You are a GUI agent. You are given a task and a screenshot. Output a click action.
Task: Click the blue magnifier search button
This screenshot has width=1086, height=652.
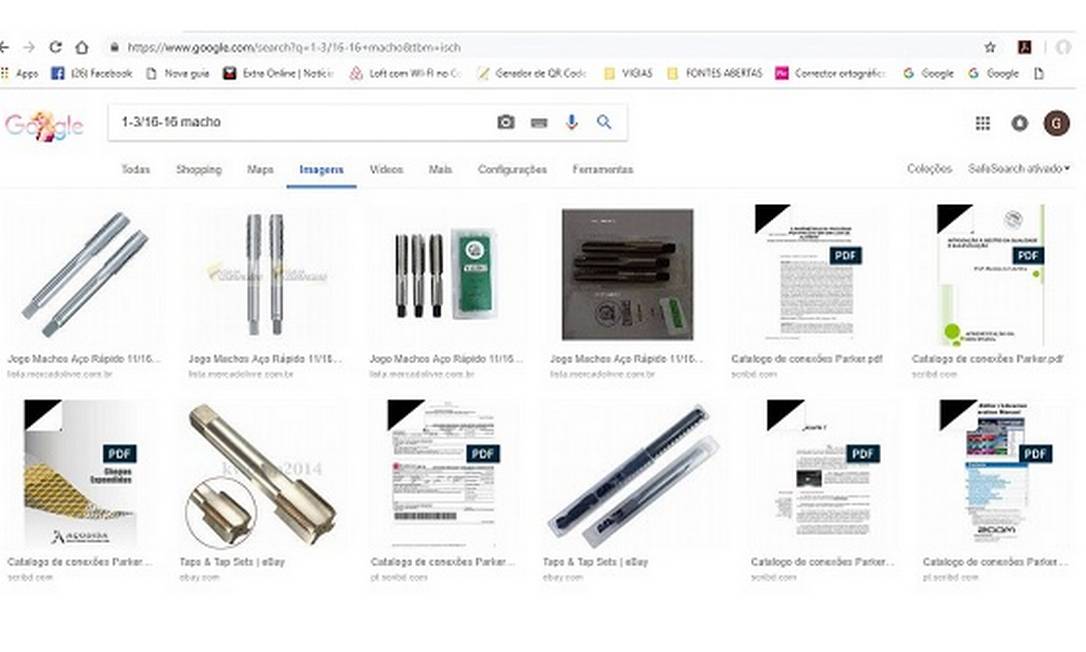tap(604, 122)
